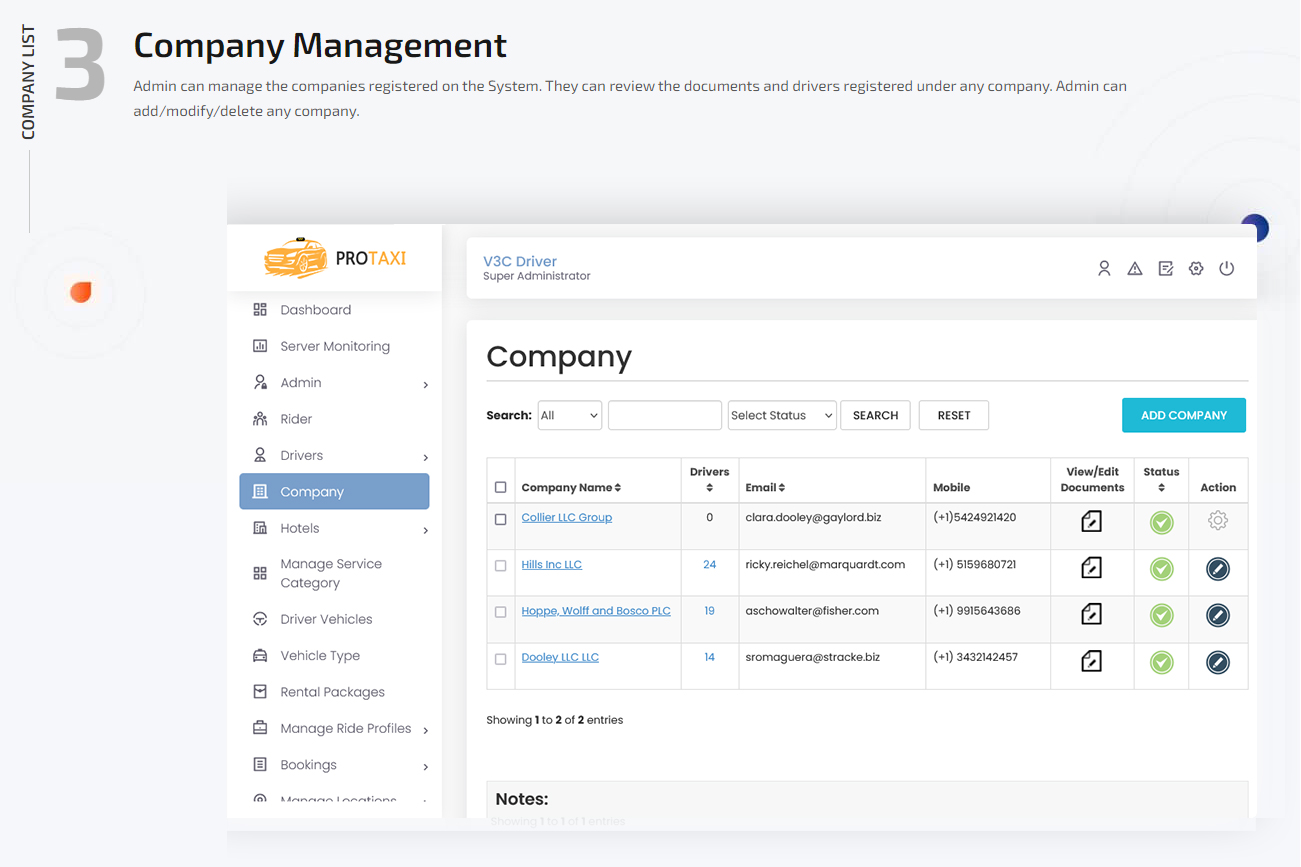Check the Dooley LLC LLC row checkbox
The image size is (1301, 867).
[x=501, y=659]
